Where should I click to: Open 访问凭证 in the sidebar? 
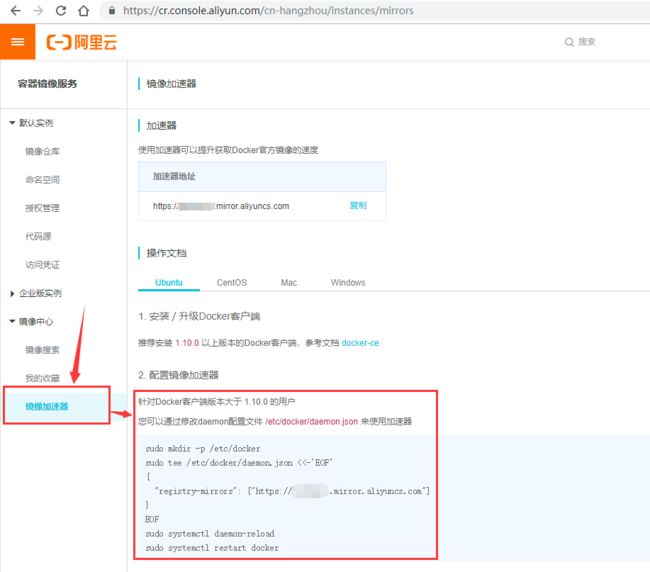click(x=42, y=264)
